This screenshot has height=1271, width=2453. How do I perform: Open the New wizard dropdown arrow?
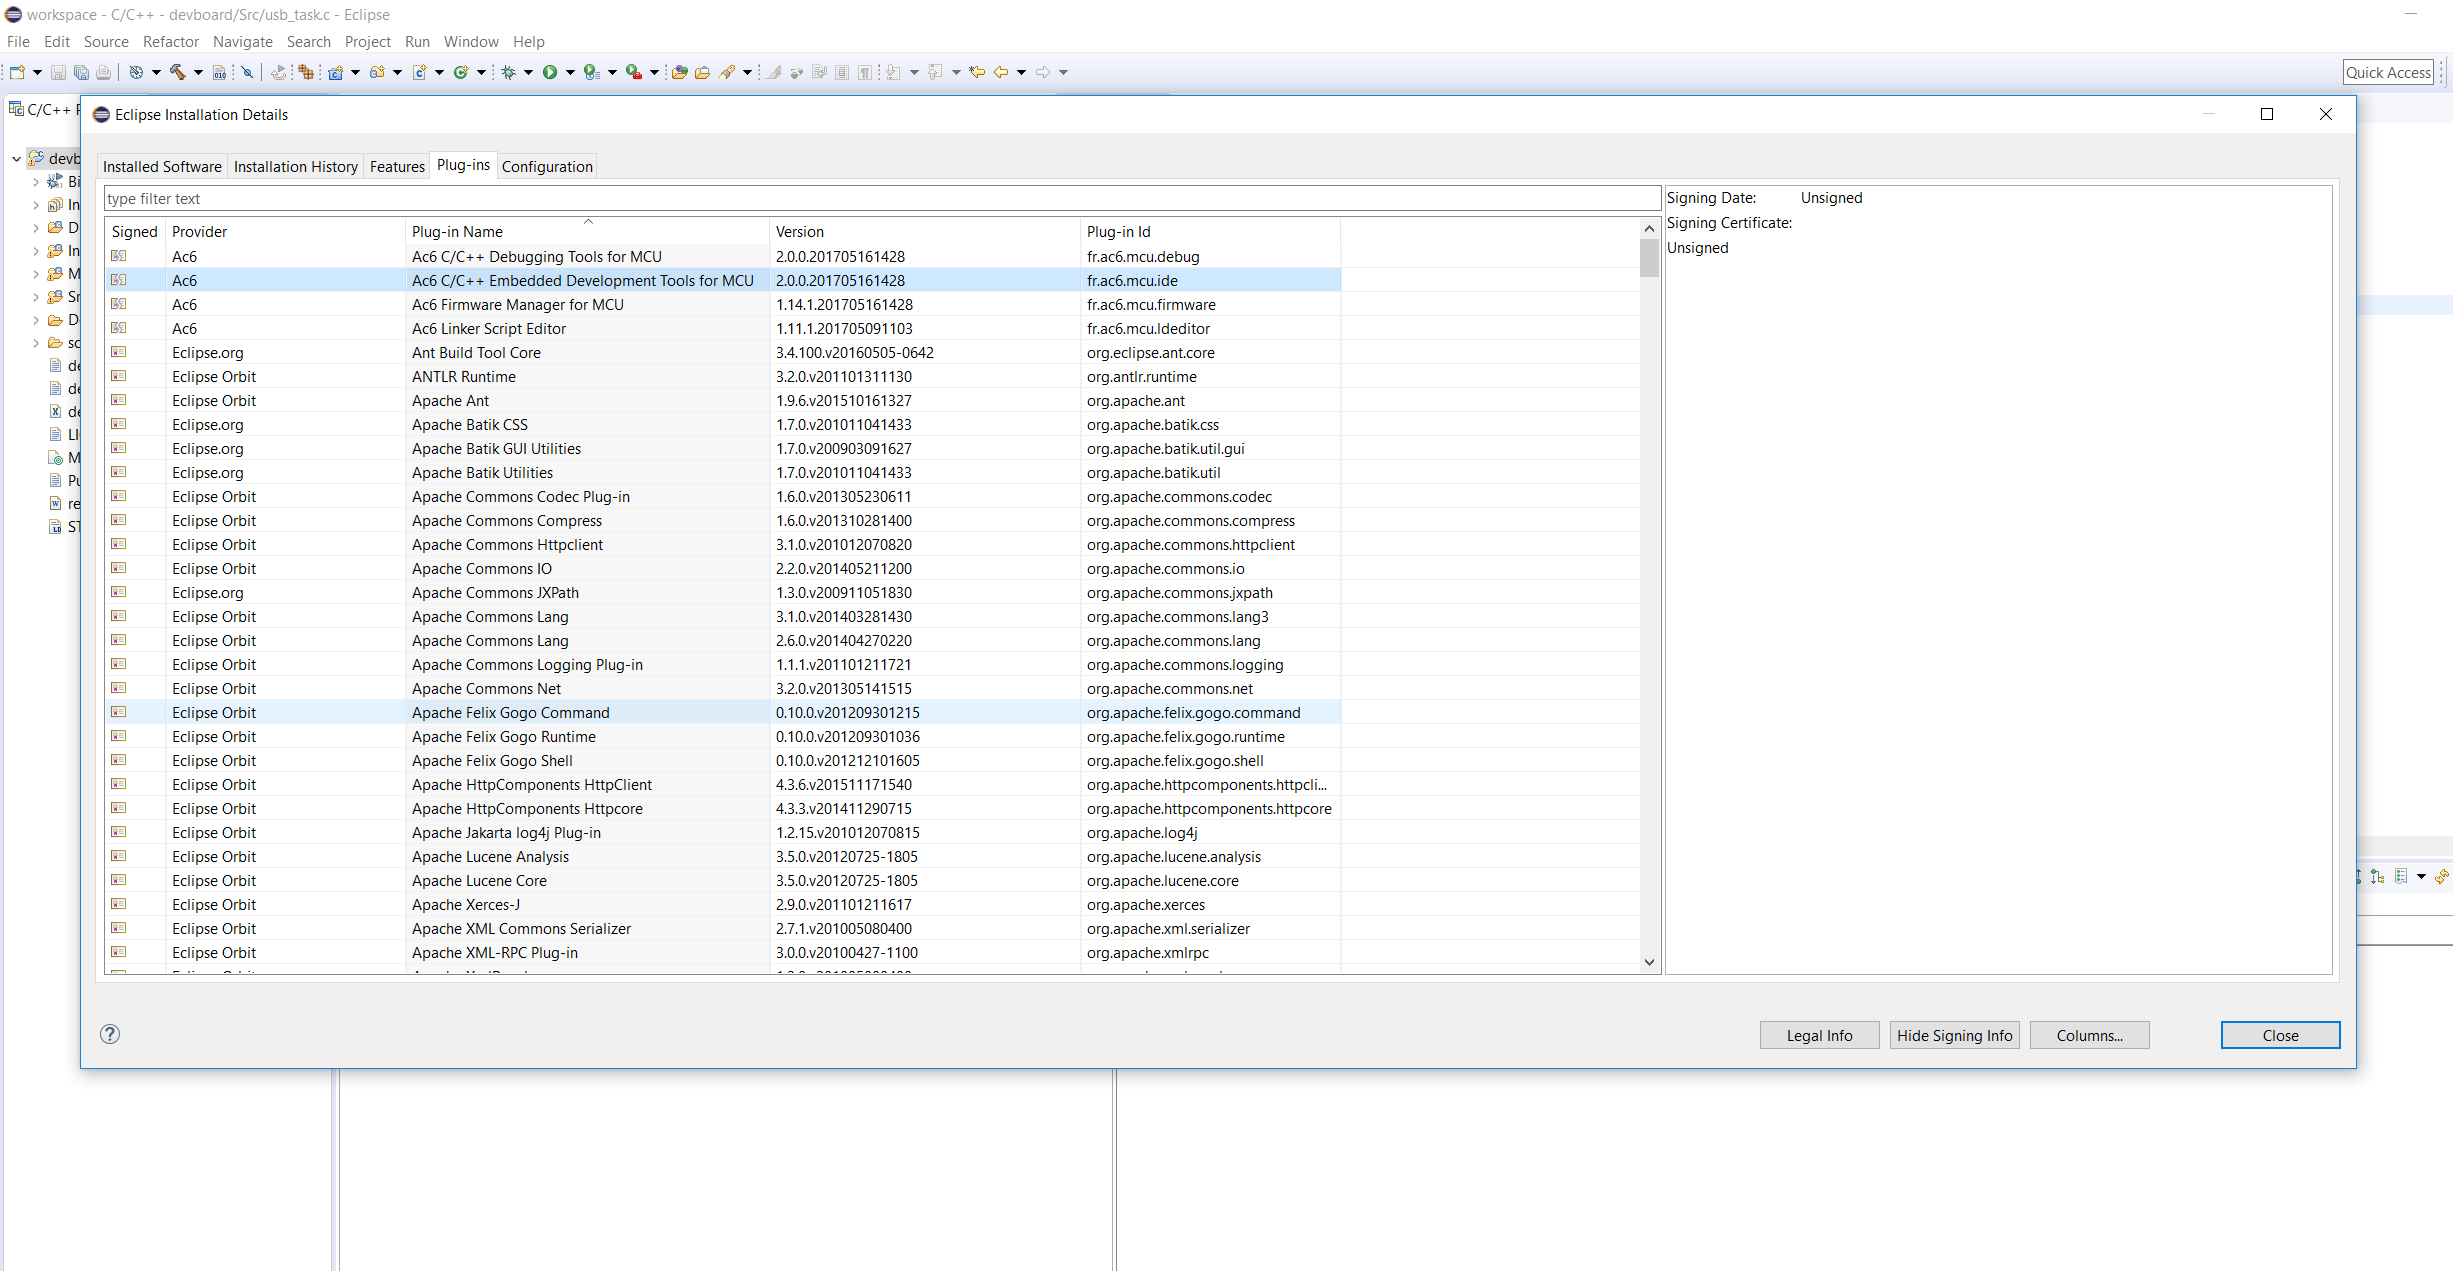click(37, 72)
